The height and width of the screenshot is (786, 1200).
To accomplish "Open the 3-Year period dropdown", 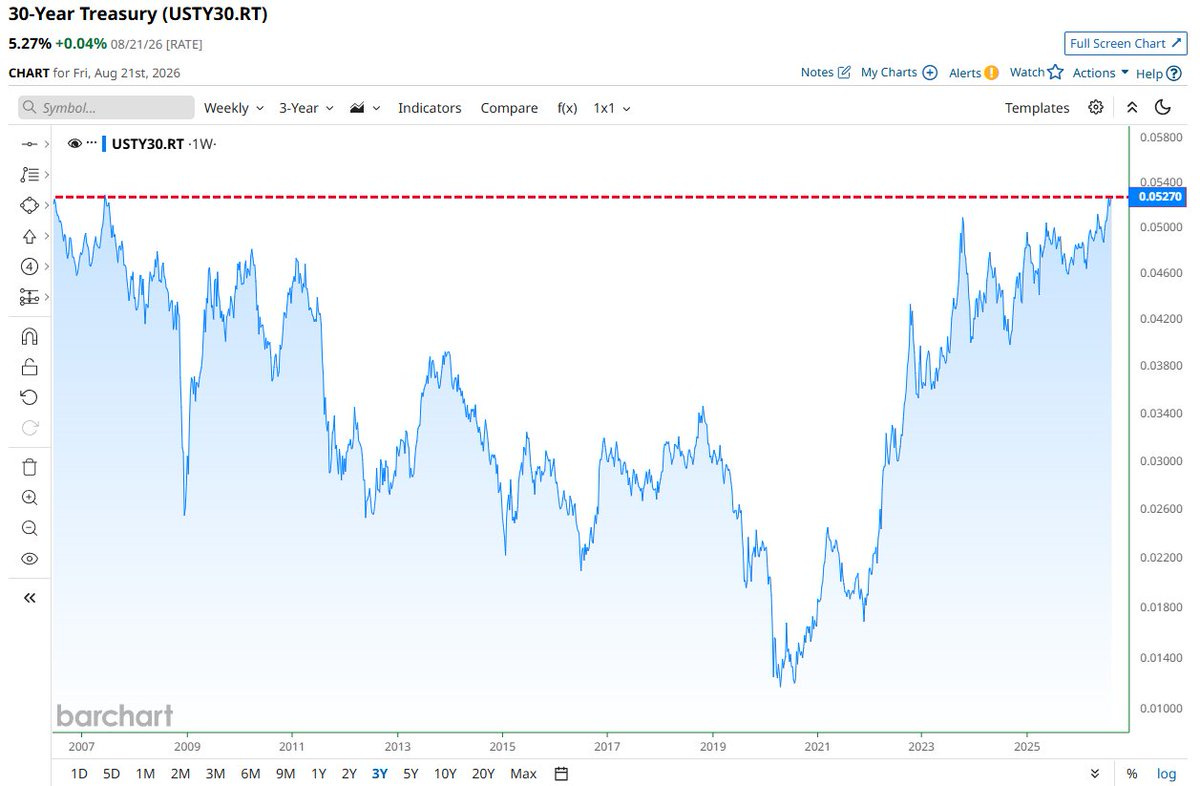I will 306,108.
